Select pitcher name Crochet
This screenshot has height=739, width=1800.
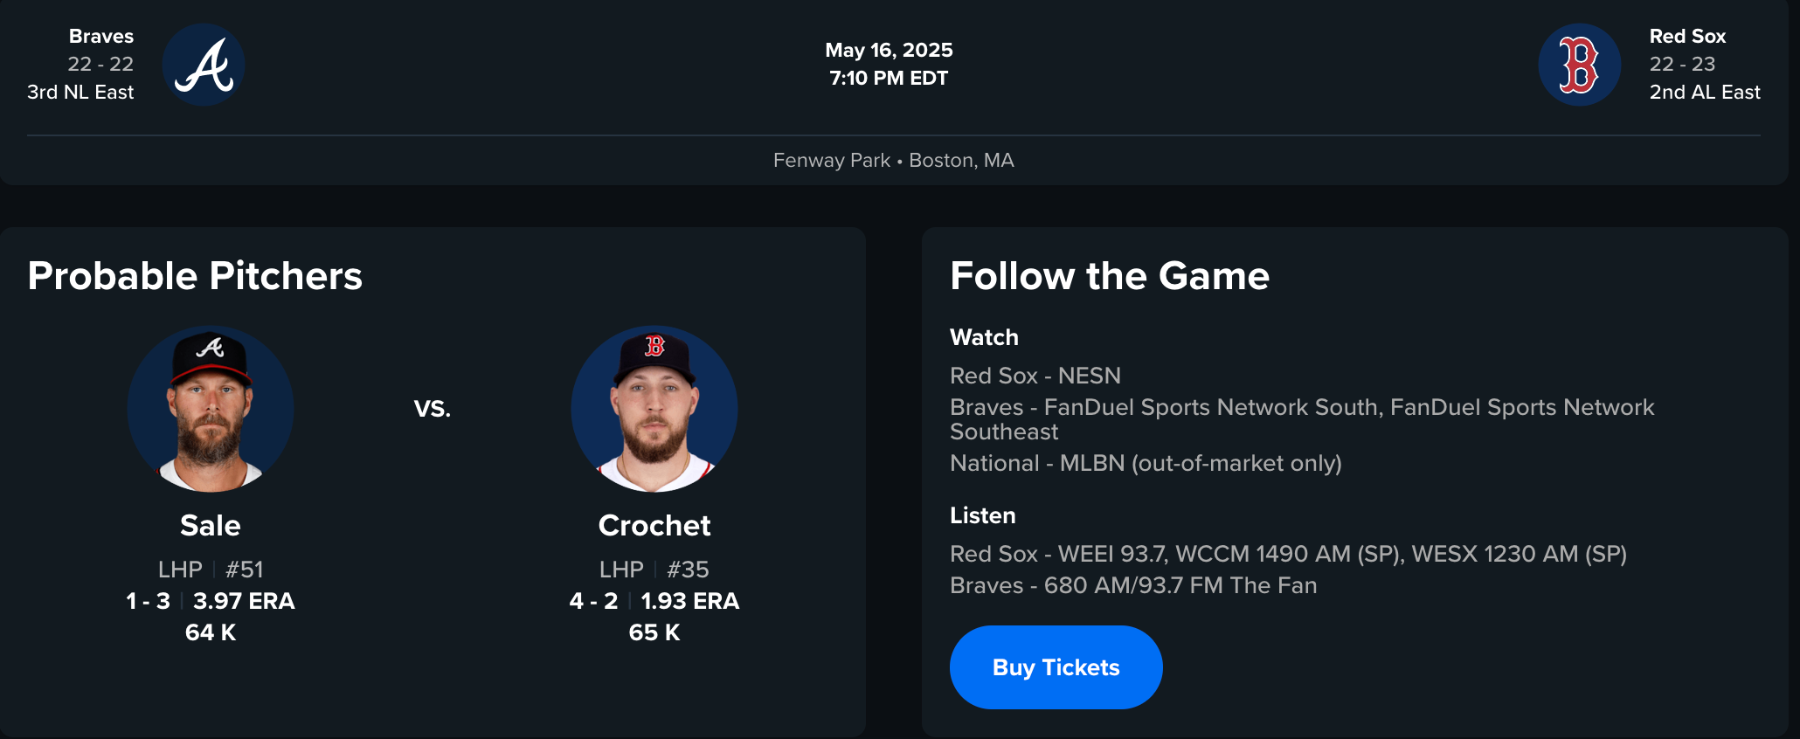(x=654, y=525)
